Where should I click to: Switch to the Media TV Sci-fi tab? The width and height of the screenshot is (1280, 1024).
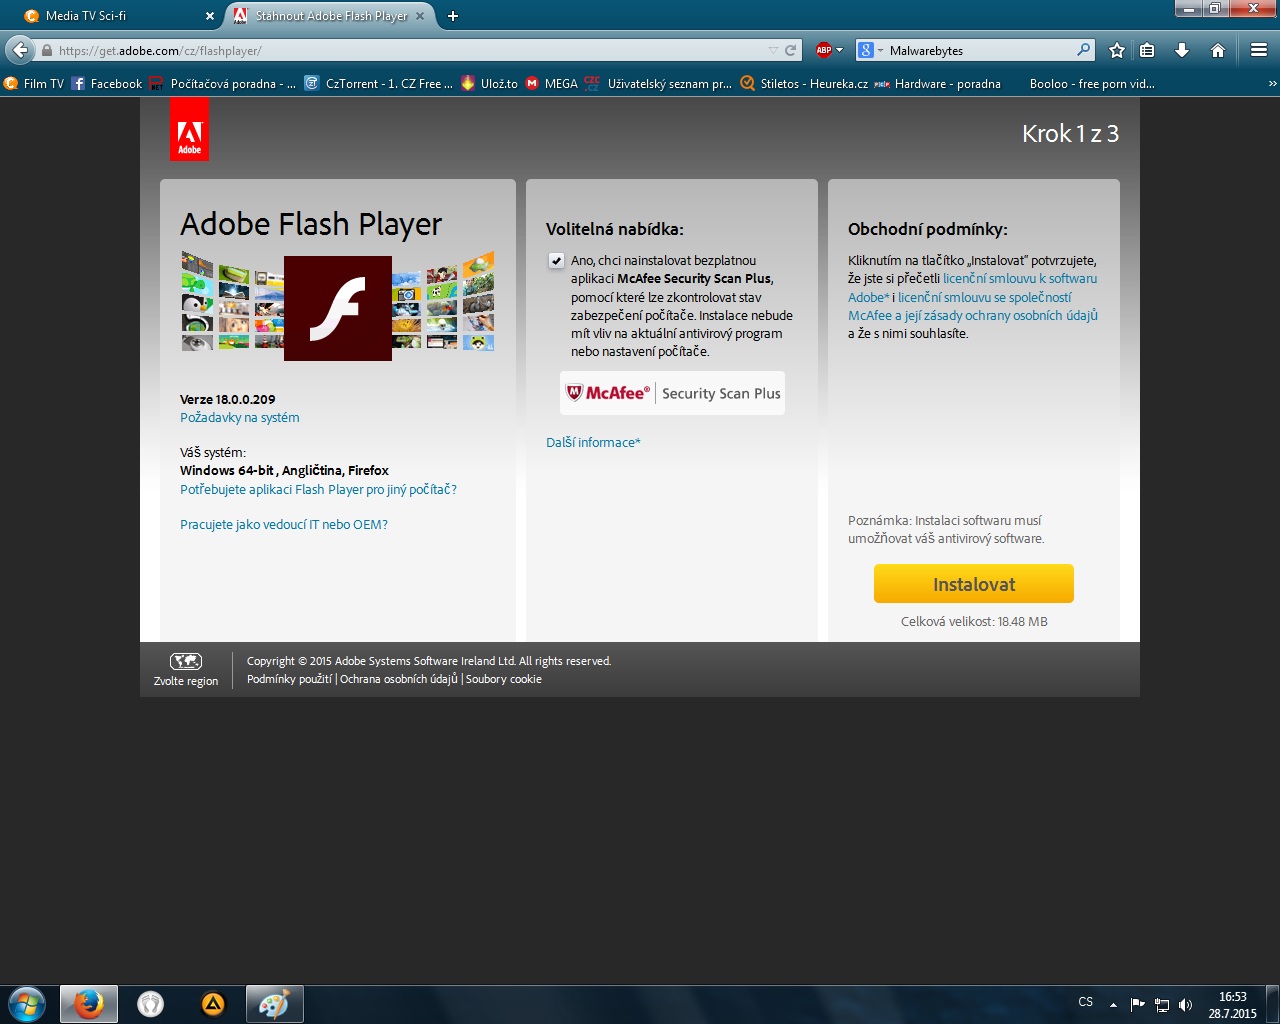coord(120,16)
